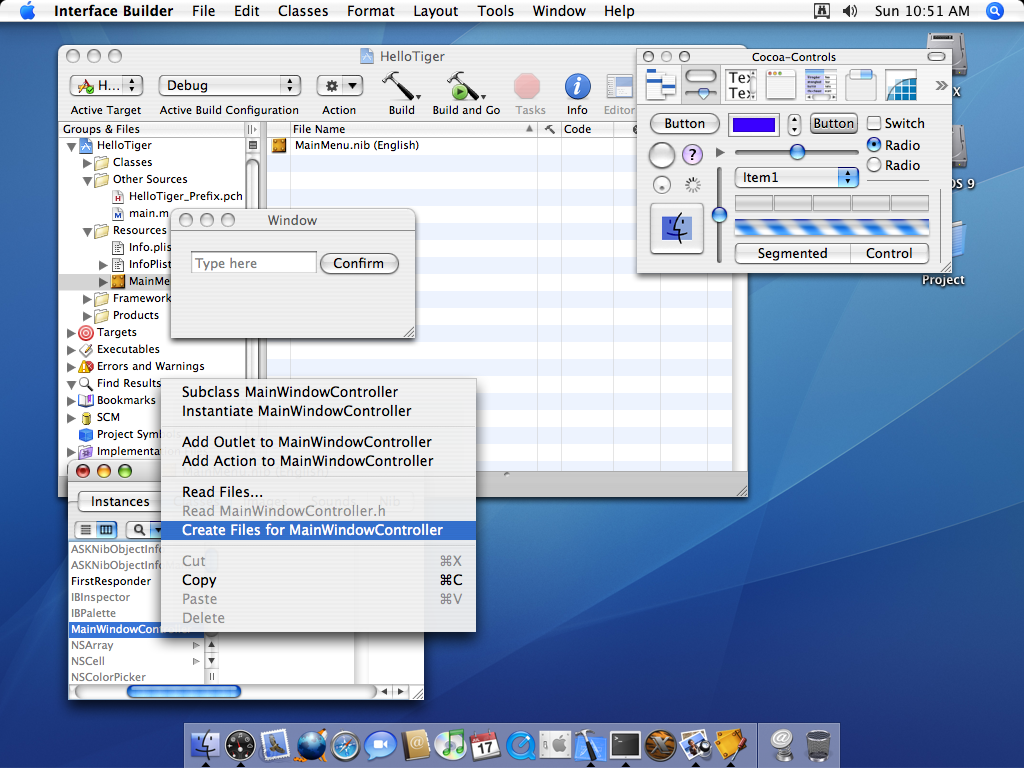The height and width of the screenshot is (768, 1024).
Task: Select the Cocoa data views palette icon
Action: coord(821,85)
